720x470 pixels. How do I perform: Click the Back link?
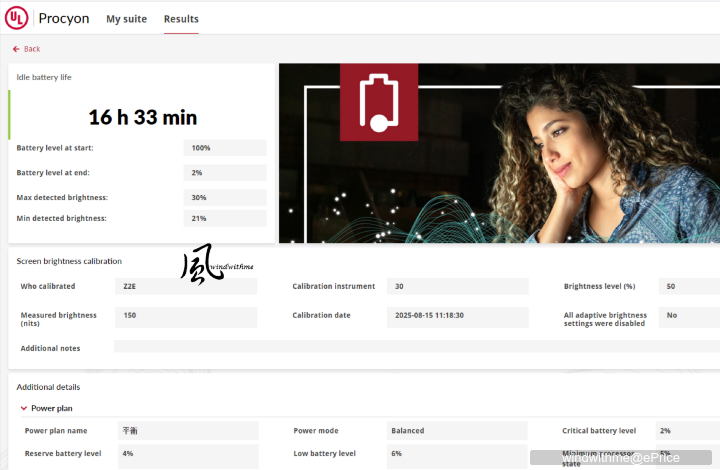(x=32, y=49)
